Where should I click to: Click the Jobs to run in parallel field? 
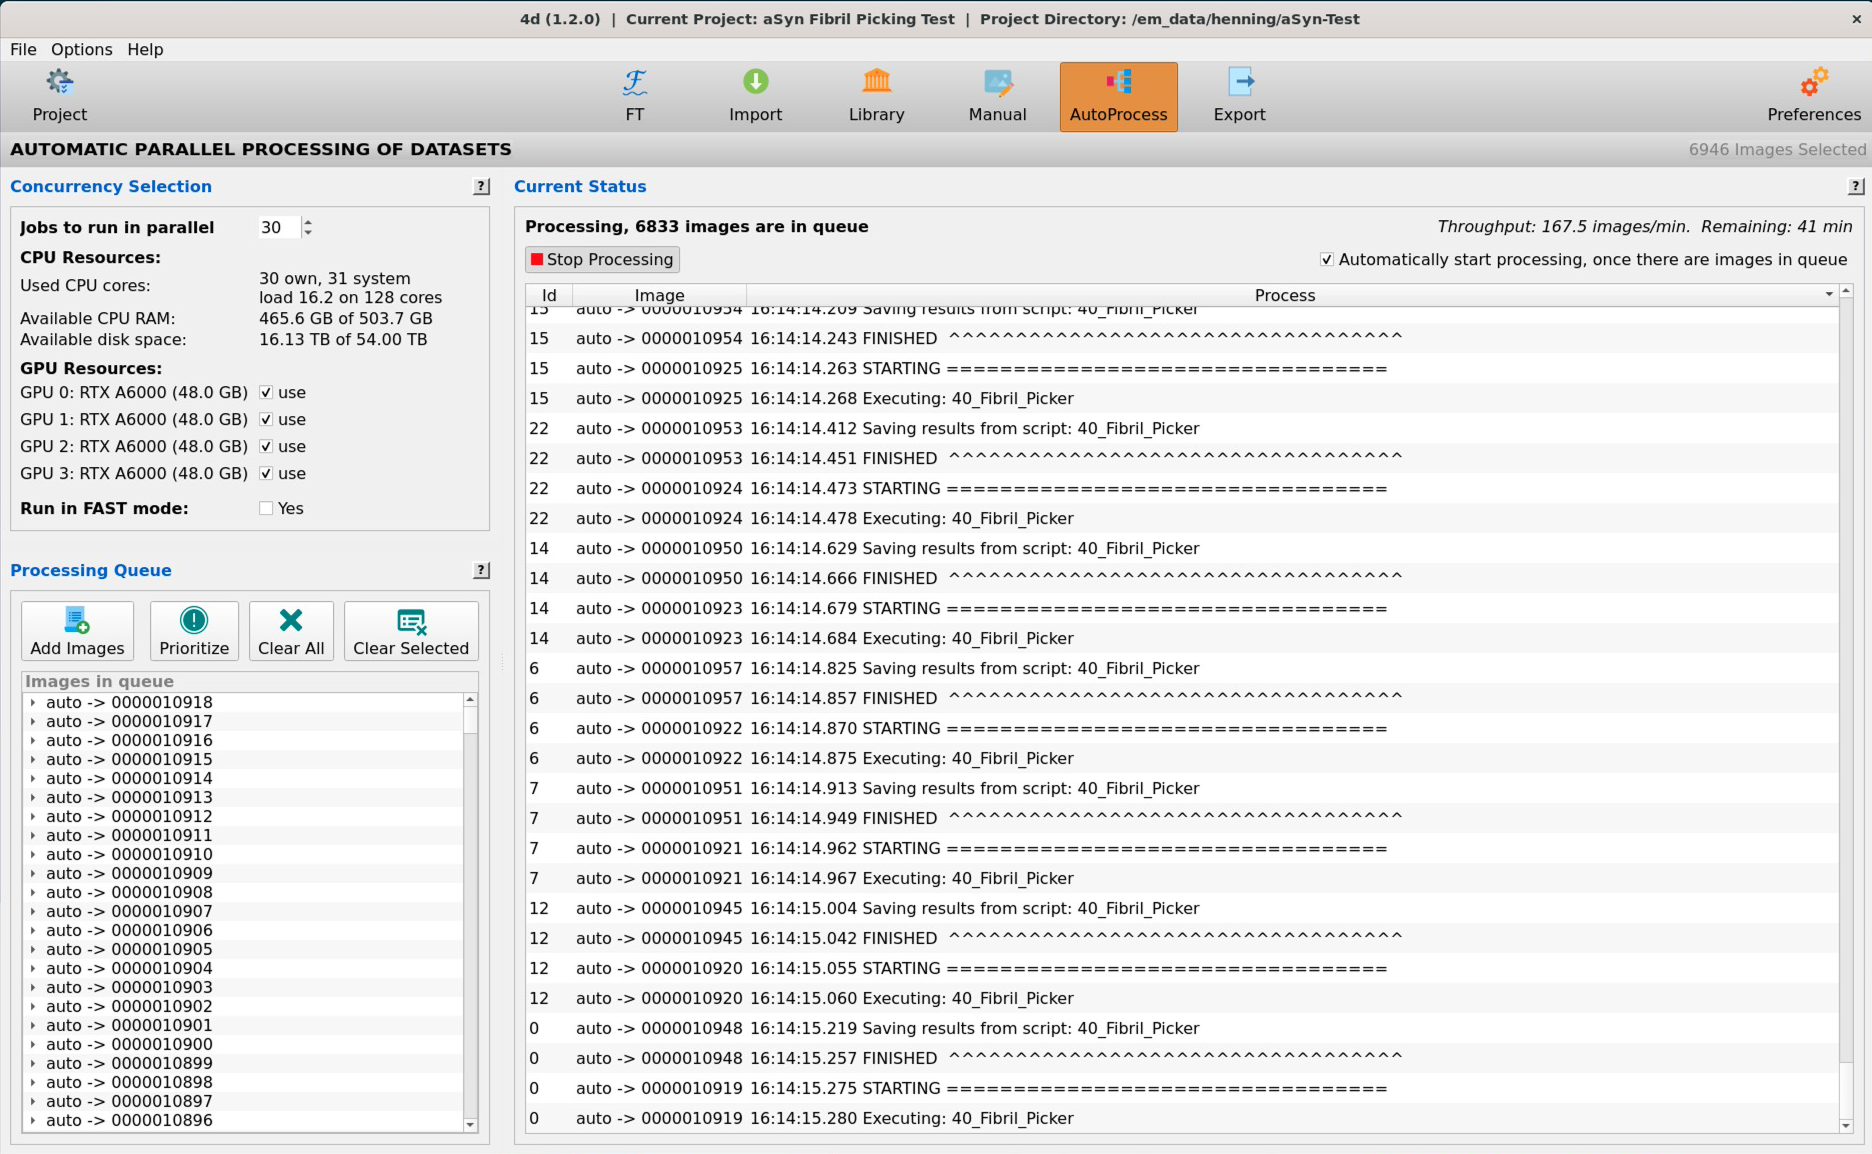coord(279,227)
